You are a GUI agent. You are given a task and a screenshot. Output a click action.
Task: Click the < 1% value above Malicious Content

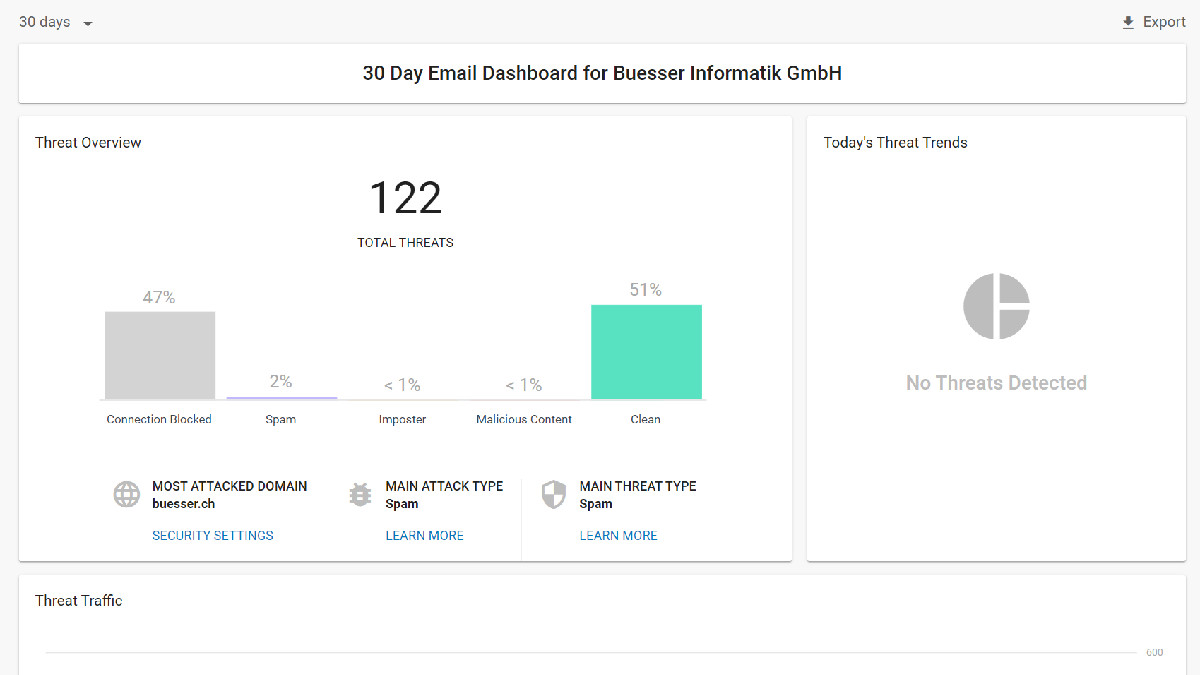524,384
